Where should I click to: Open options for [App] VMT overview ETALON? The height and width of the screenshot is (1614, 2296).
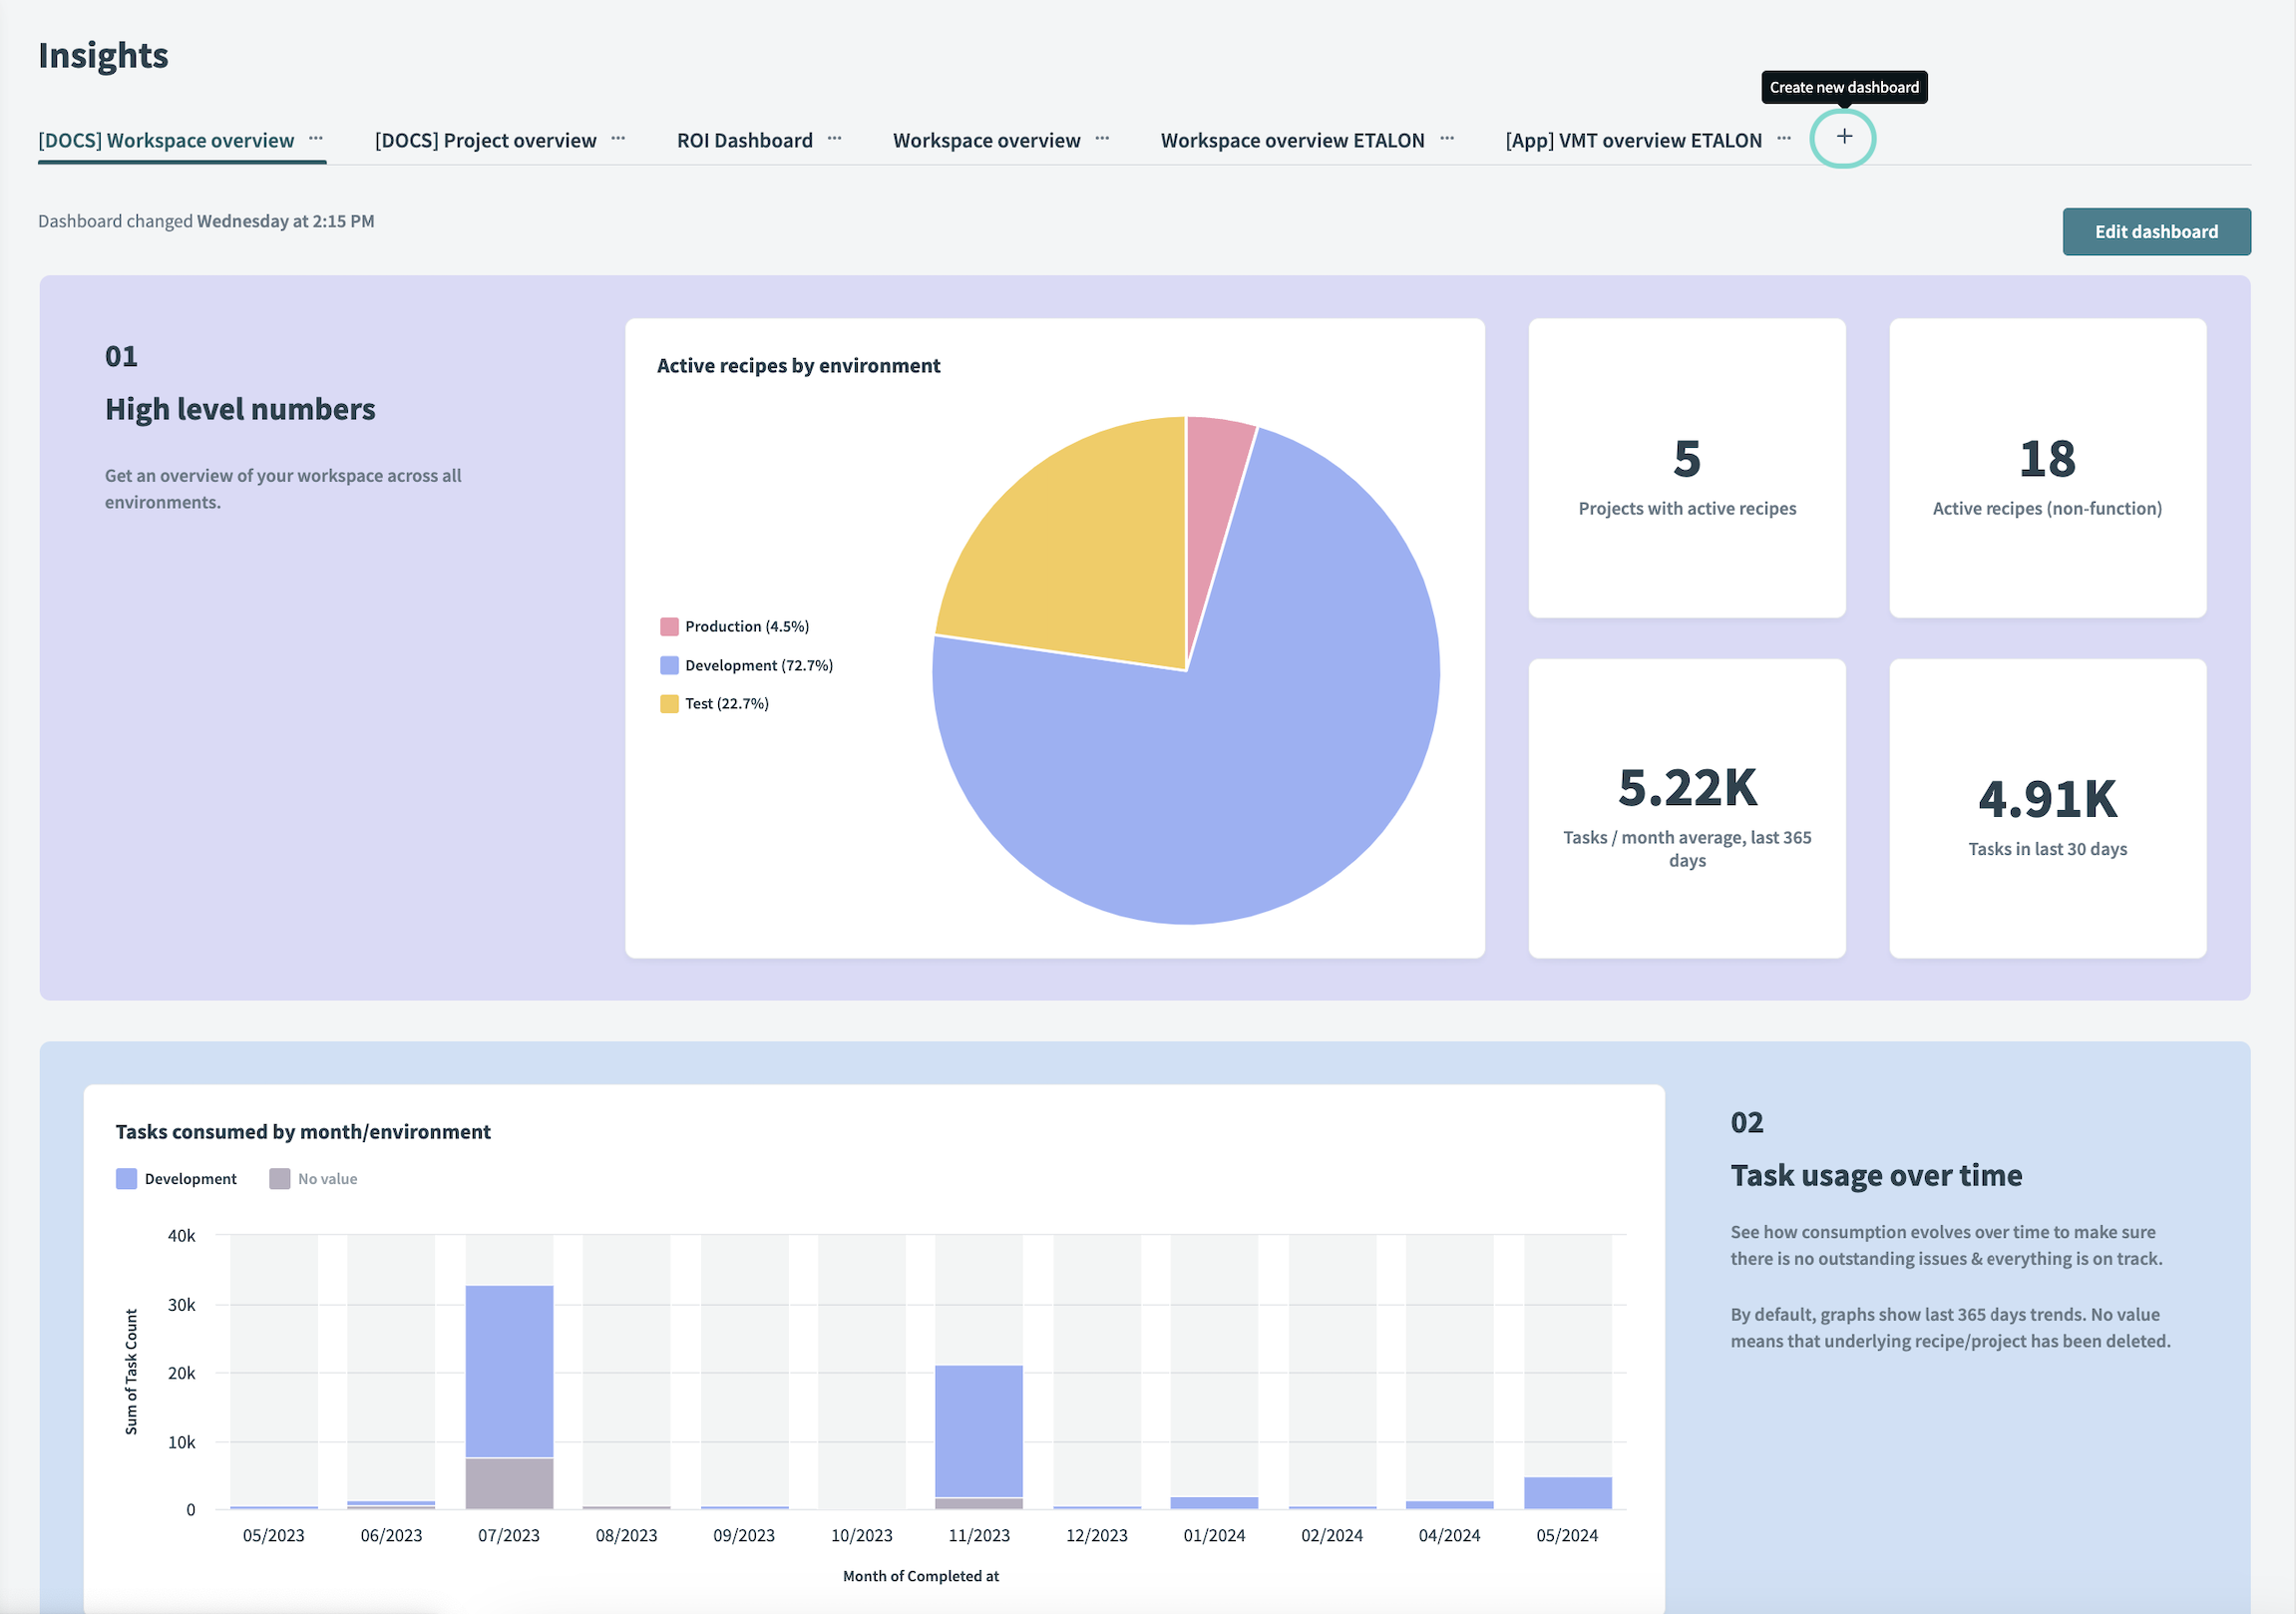[1784, 138]
